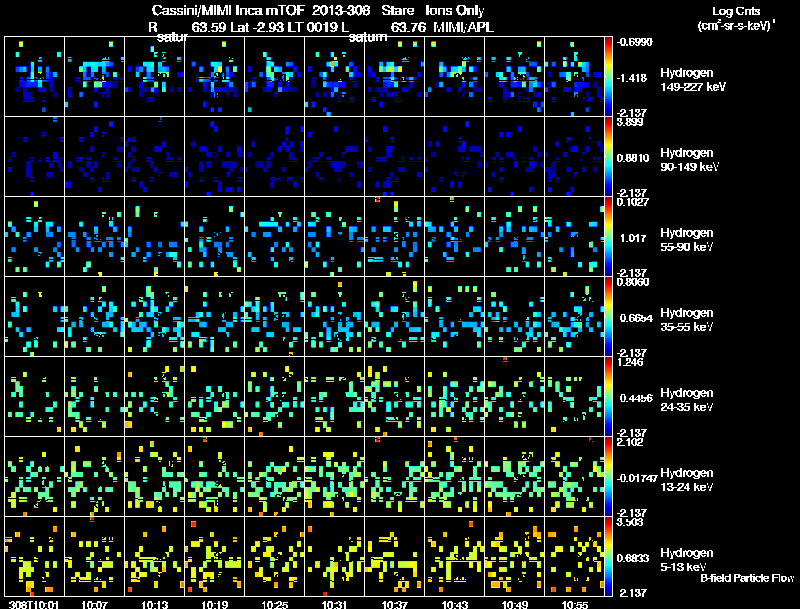Click the '3.503' color bar value
The width and height of the screenshot is (800, 609).
pyautogui.click(x=630, y=522)
